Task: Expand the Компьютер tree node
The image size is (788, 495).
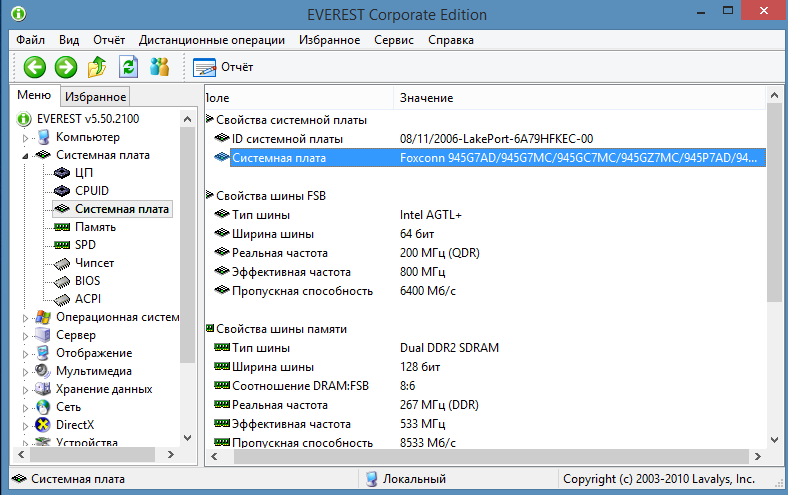Action: point(25,138)
